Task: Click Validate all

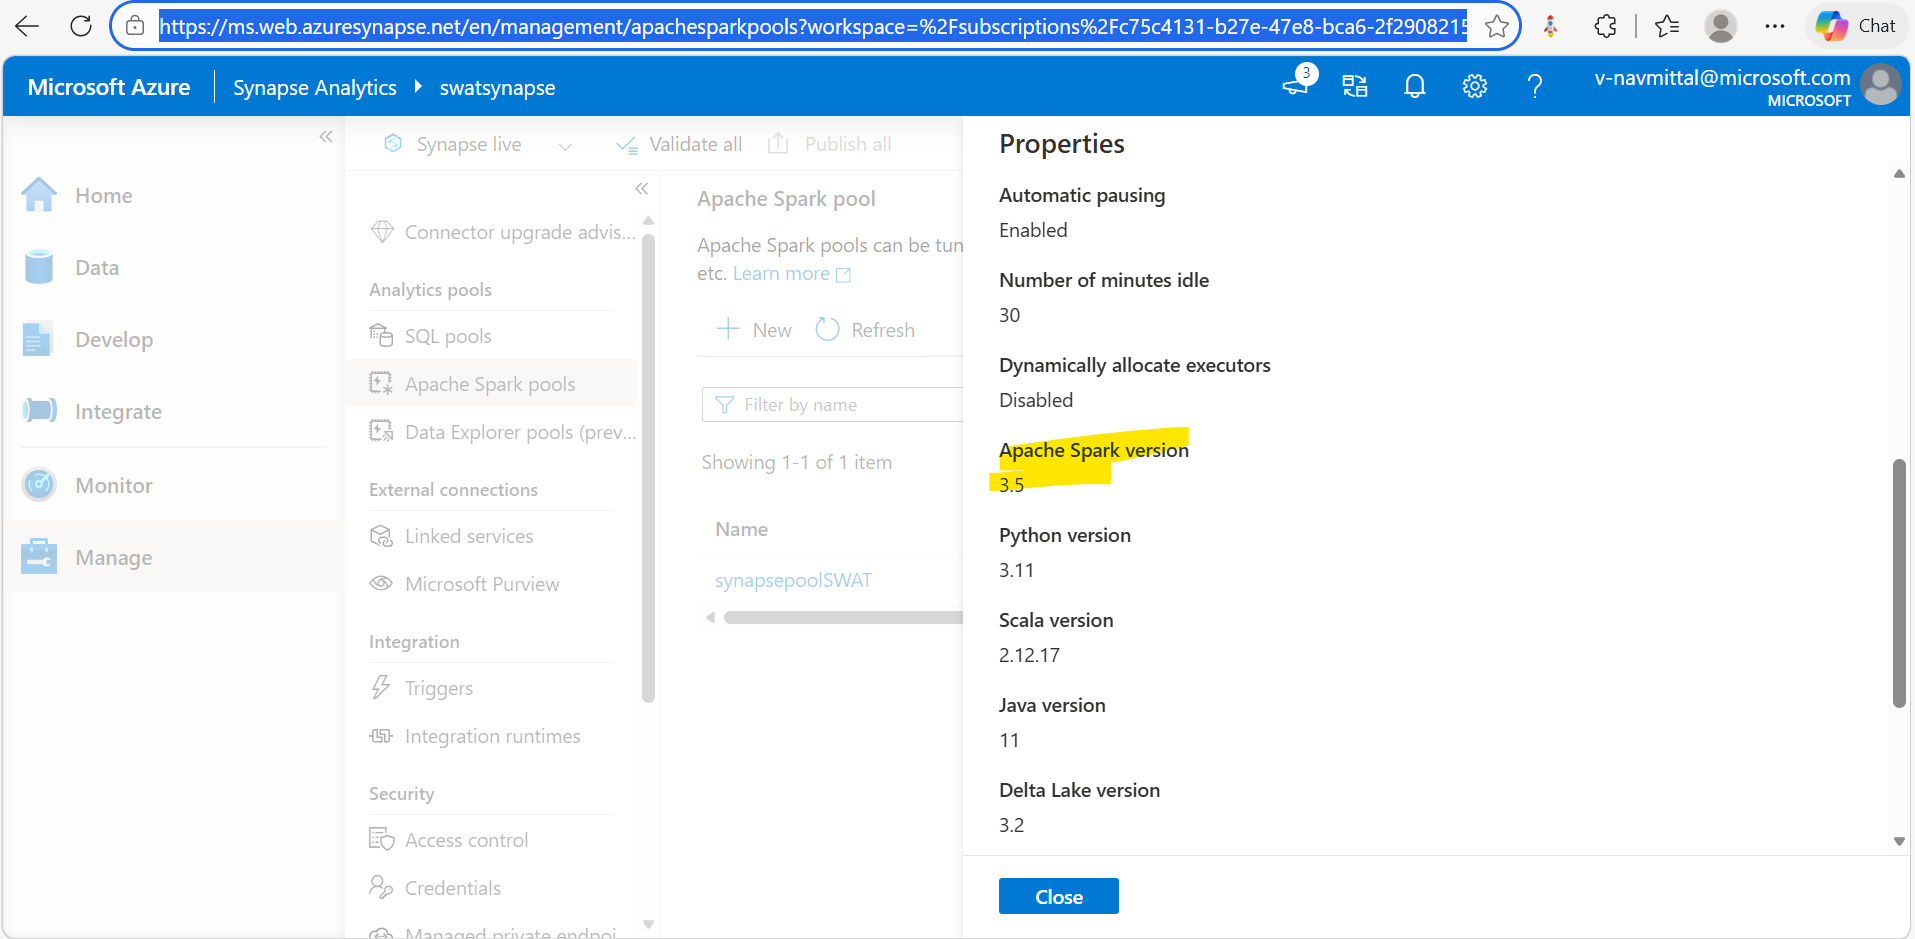Action: [679, 145]
